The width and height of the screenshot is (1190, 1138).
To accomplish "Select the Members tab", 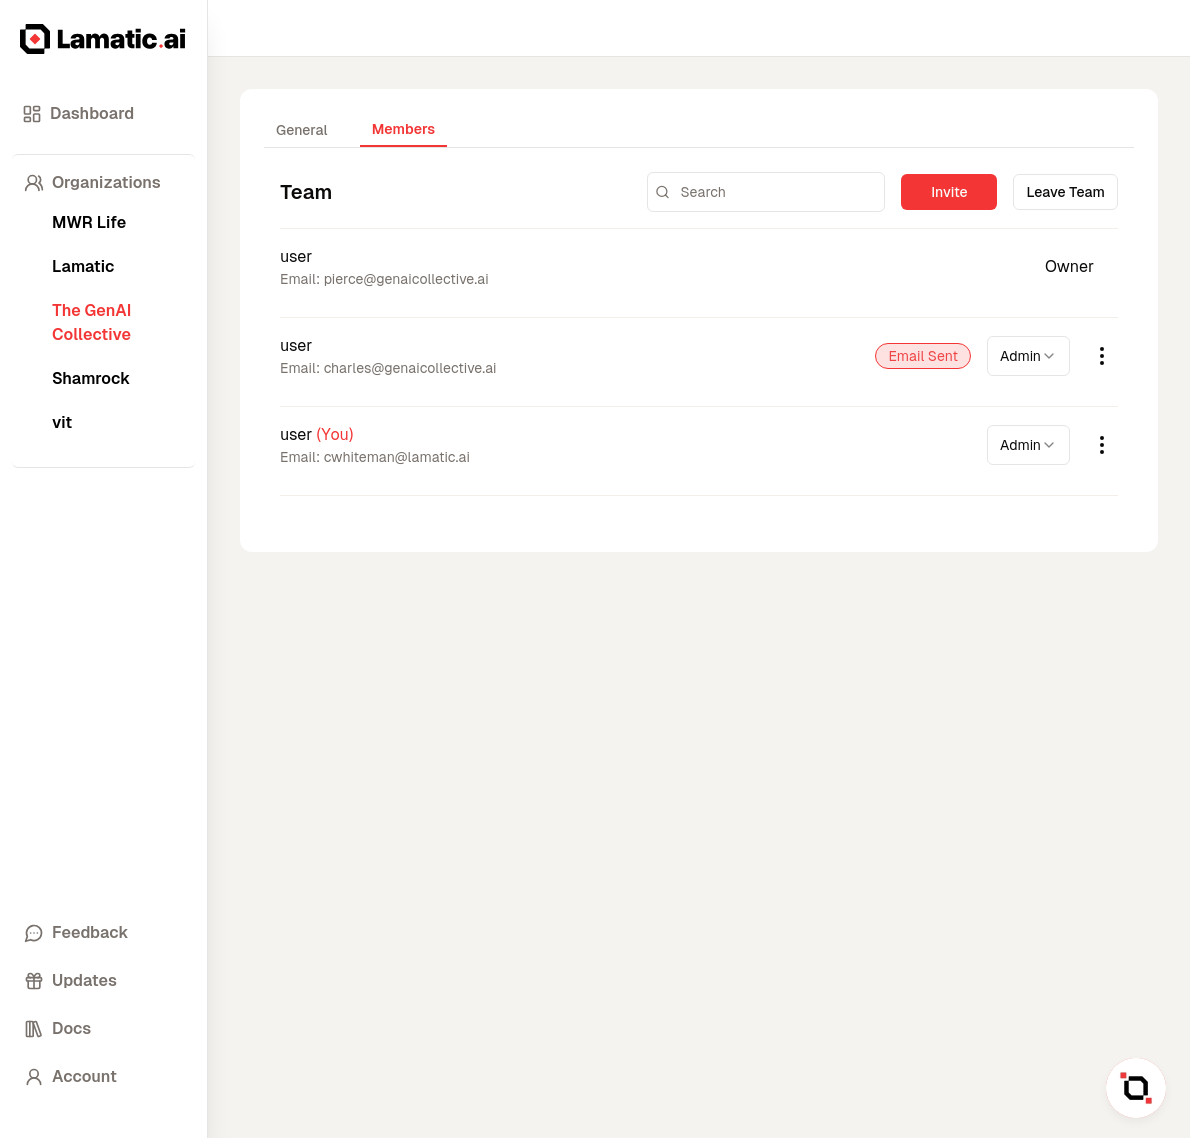I will tap(403, 129).
